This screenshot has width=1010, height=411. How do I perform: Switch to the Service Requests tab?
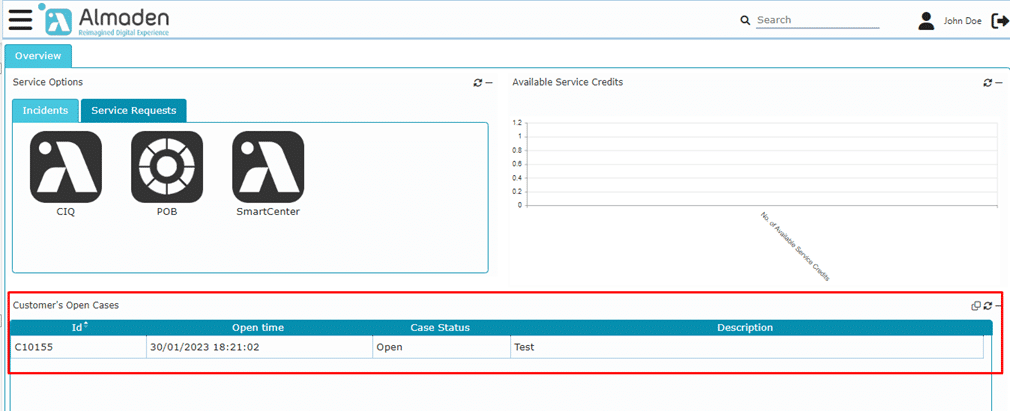pos(133,111)
